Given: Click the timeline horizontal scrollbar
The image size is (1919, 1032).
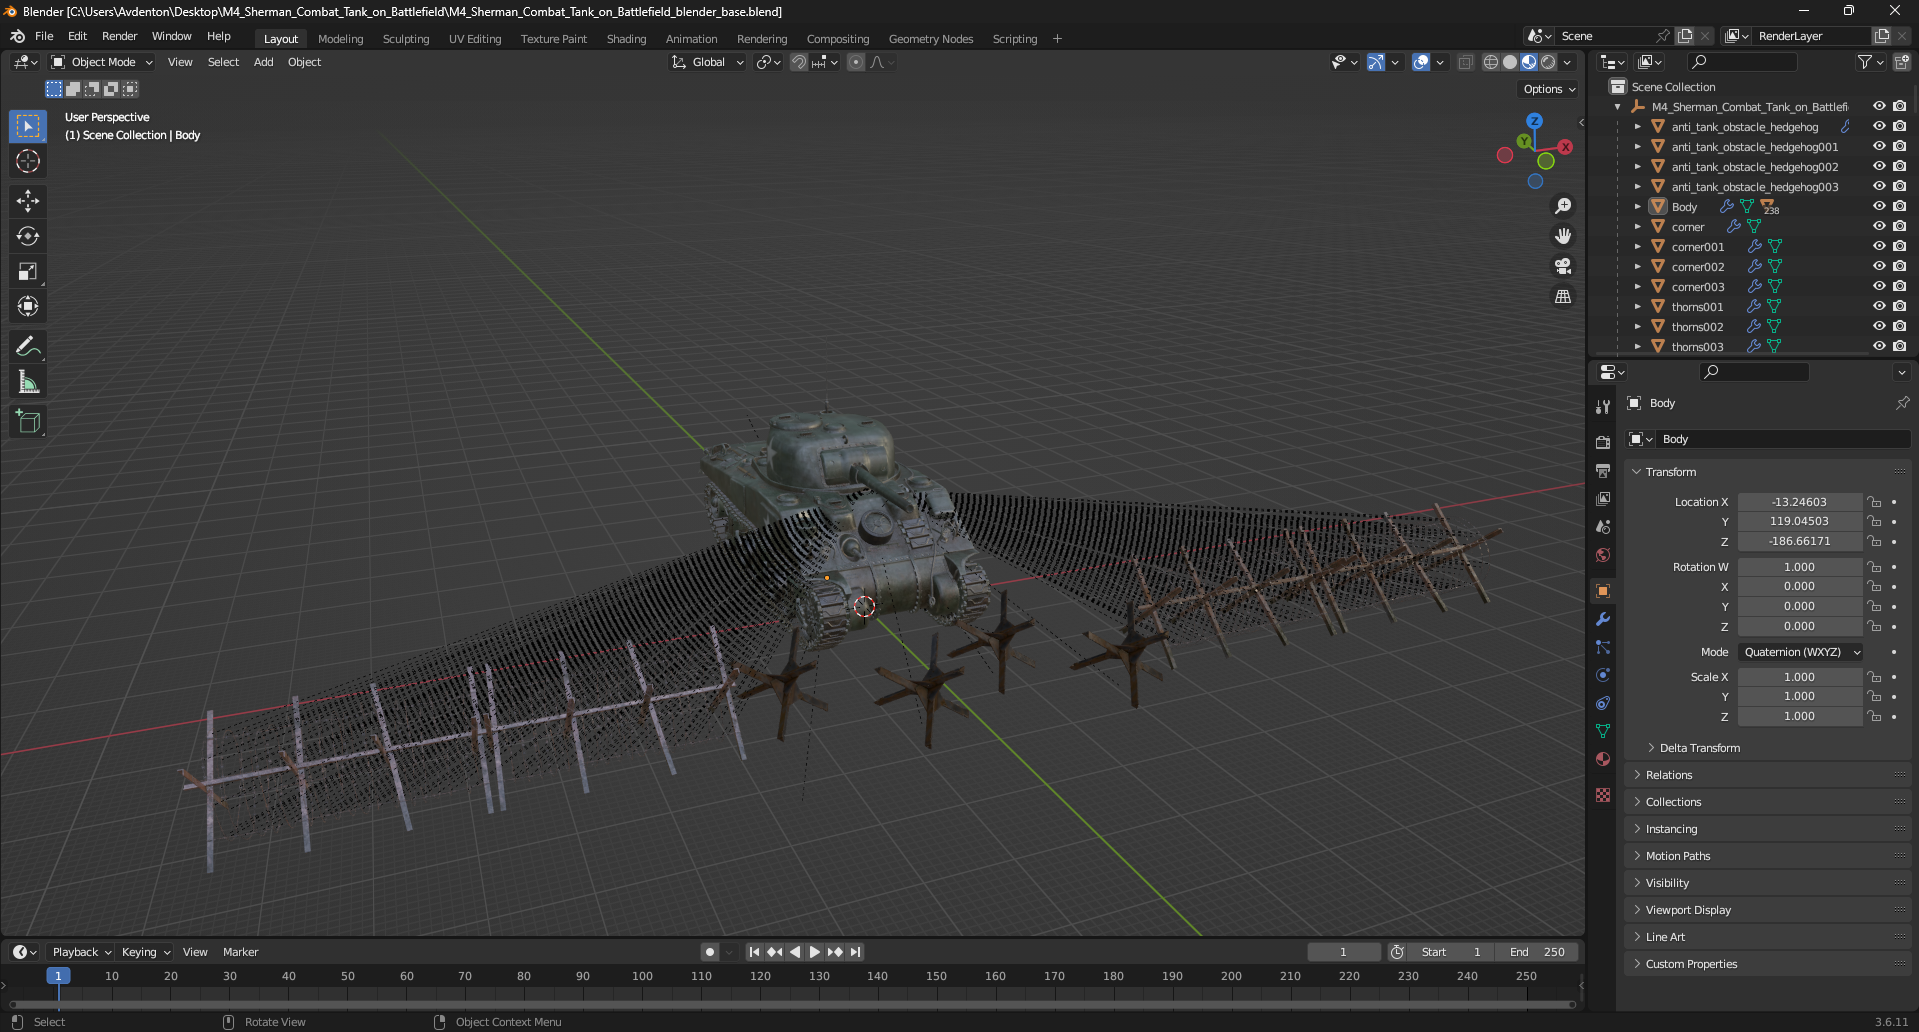Looking at the screenshot, I should tap(792, 1004).
